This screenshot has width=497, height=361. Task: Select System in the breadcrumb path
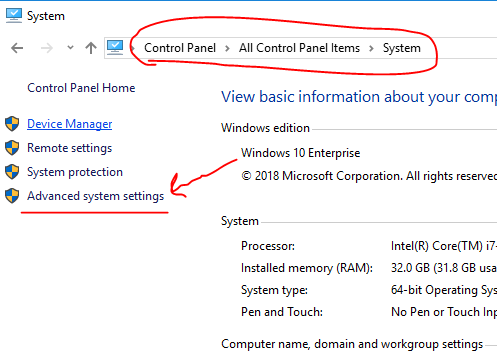402,48
